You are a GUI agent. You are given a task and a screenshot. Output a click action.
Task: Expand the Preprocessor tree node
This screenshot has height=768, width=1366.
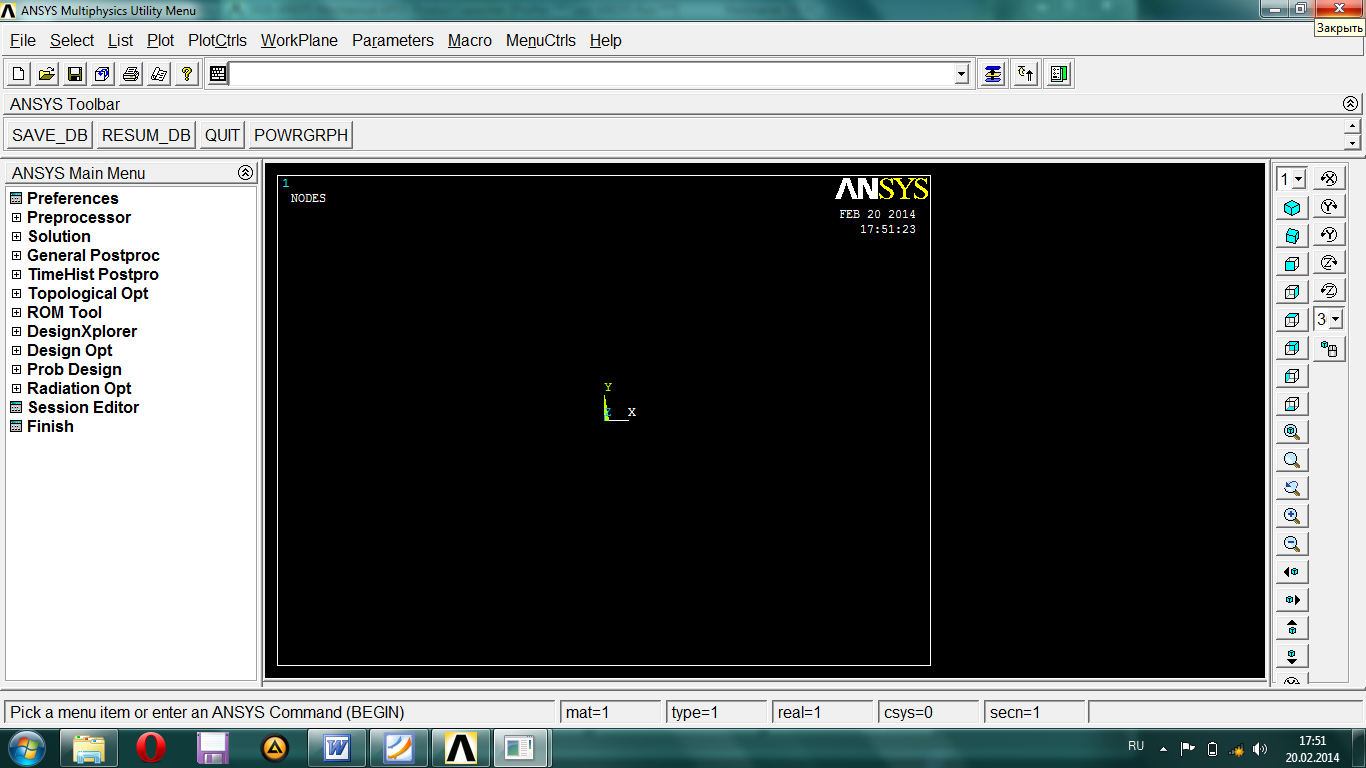16,218
